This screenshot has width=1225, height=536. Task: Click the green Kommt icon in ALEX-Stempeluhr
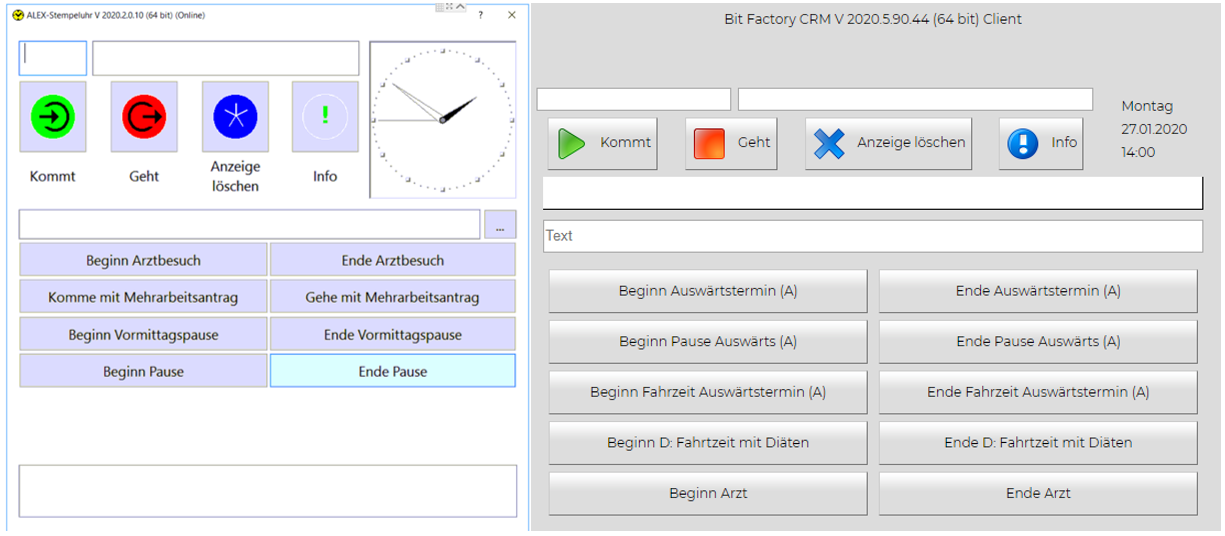(53, 117)
